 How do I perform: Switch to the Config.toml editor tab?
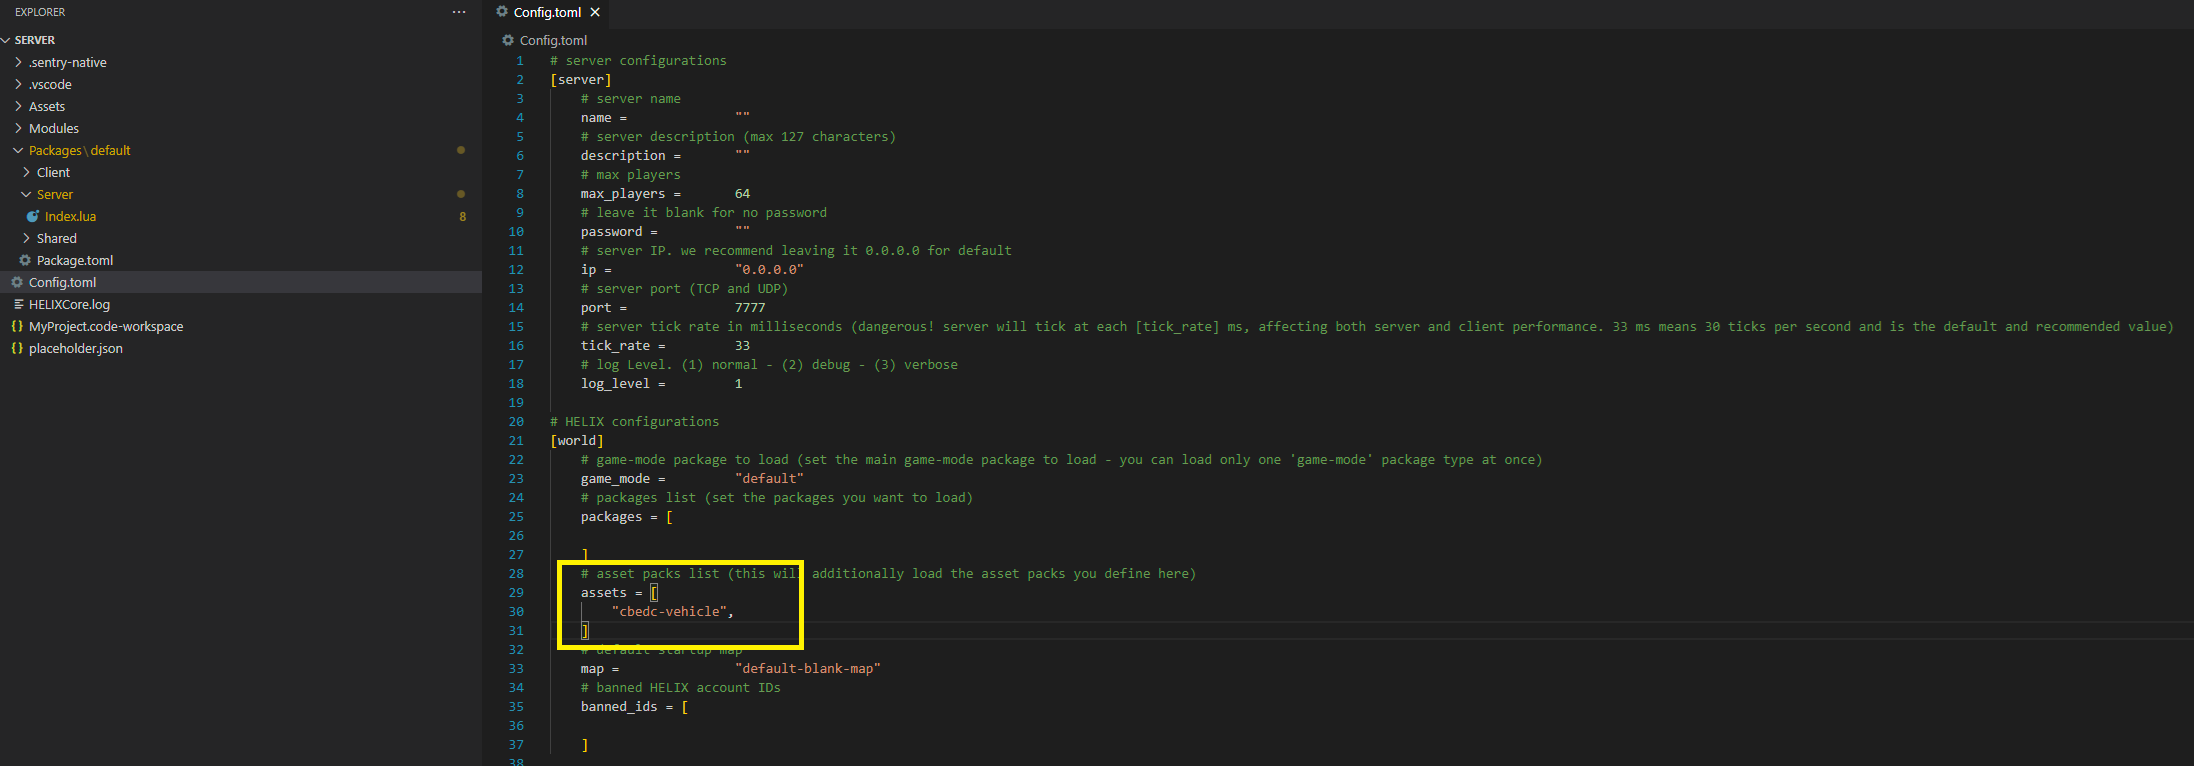pyautogui.click(x=546, y=12)
